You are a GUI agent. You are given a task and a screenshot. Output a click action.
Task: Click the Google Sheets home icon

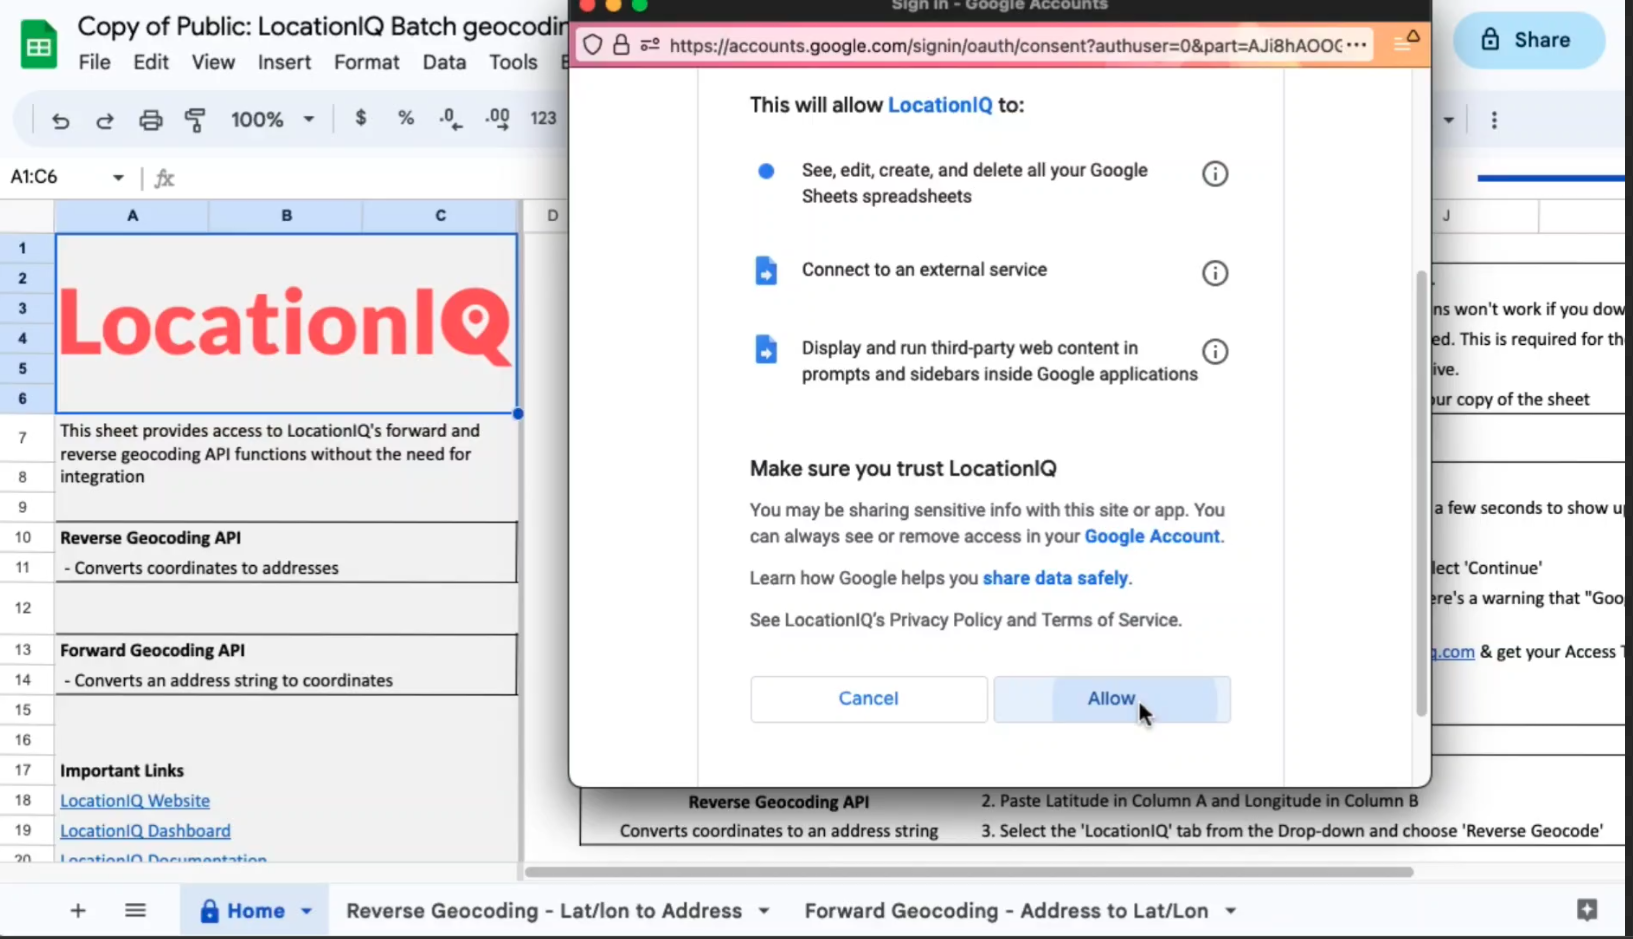pos(38,45)
